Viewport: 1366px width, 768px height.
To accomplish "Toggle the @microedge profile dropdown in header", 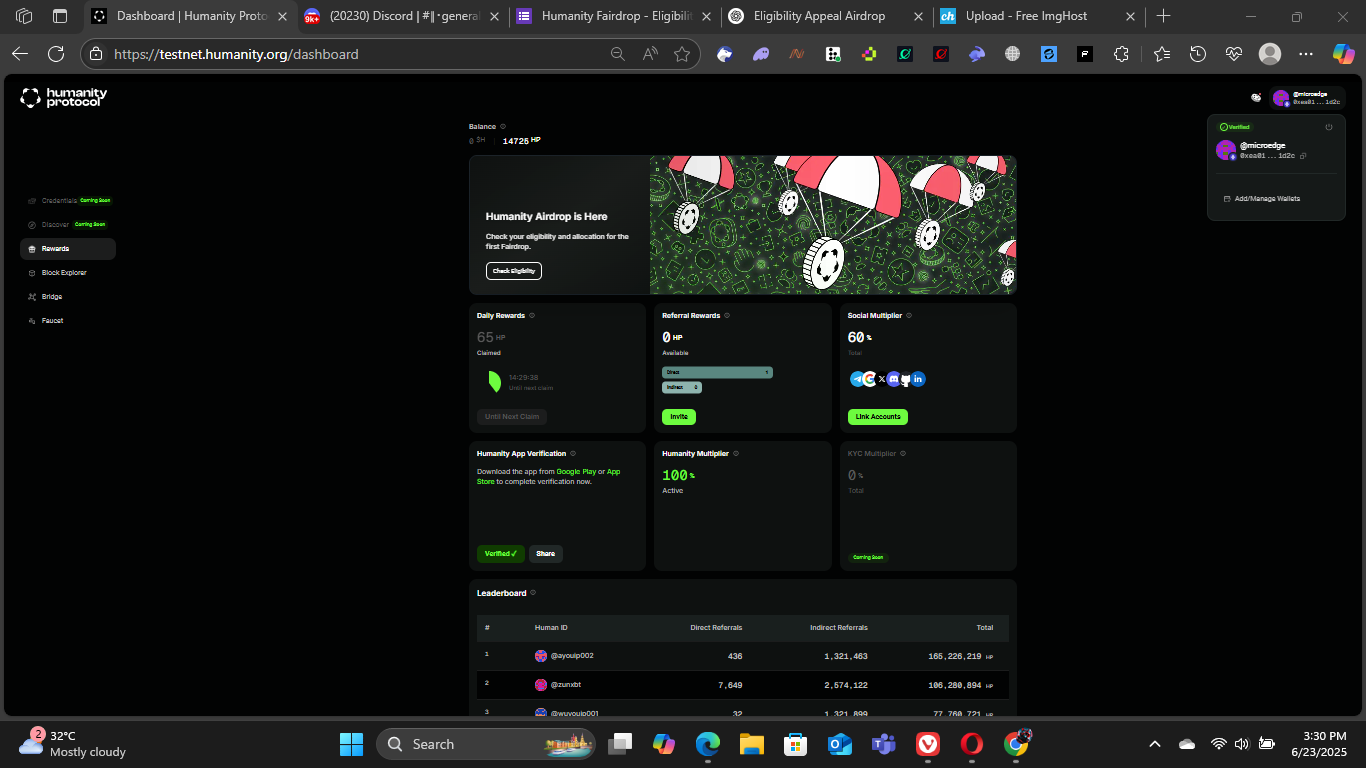I will coord(1308,98).
